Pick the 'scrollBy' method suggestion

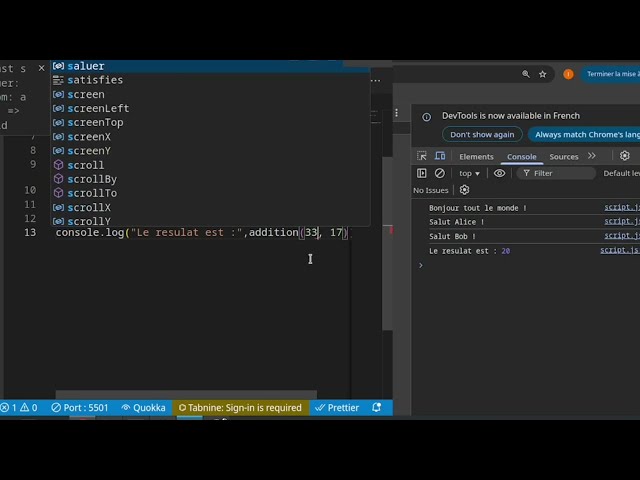(210, 179)
